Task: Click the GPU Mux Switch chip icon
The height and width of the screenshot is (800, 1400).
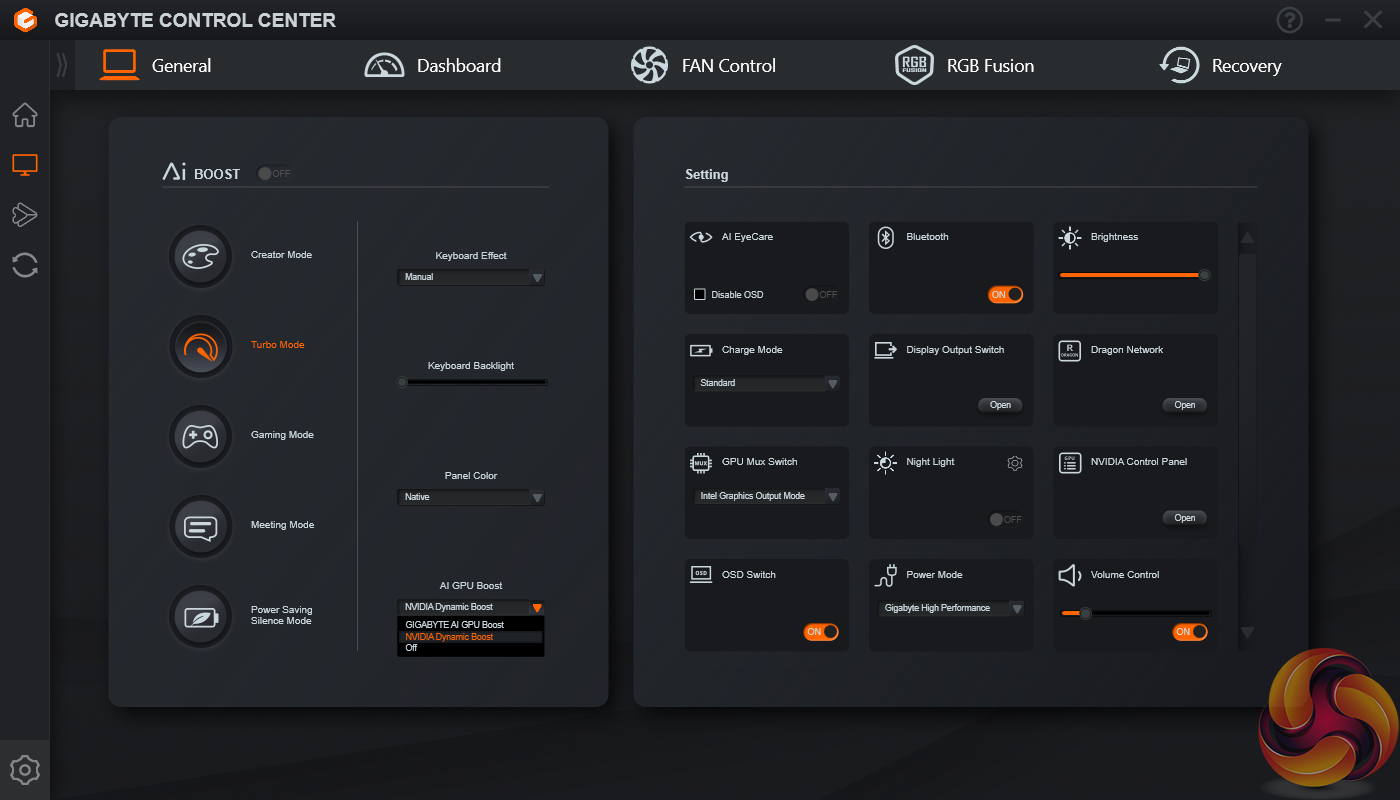Action: coord(701,463)
